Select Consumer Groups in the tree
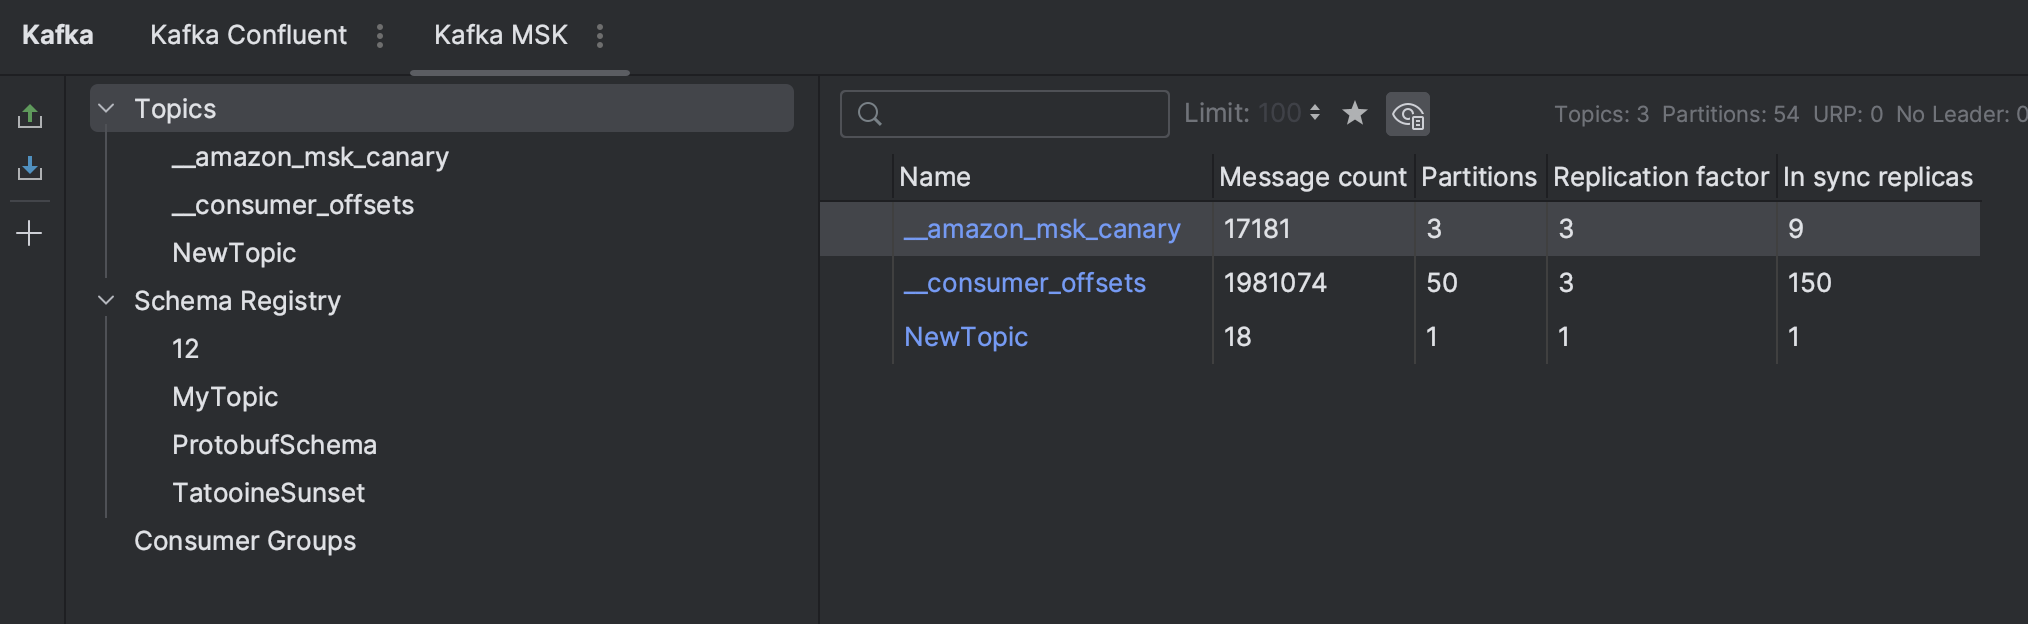The image size is (2028, 624). (x=245, y=541)
